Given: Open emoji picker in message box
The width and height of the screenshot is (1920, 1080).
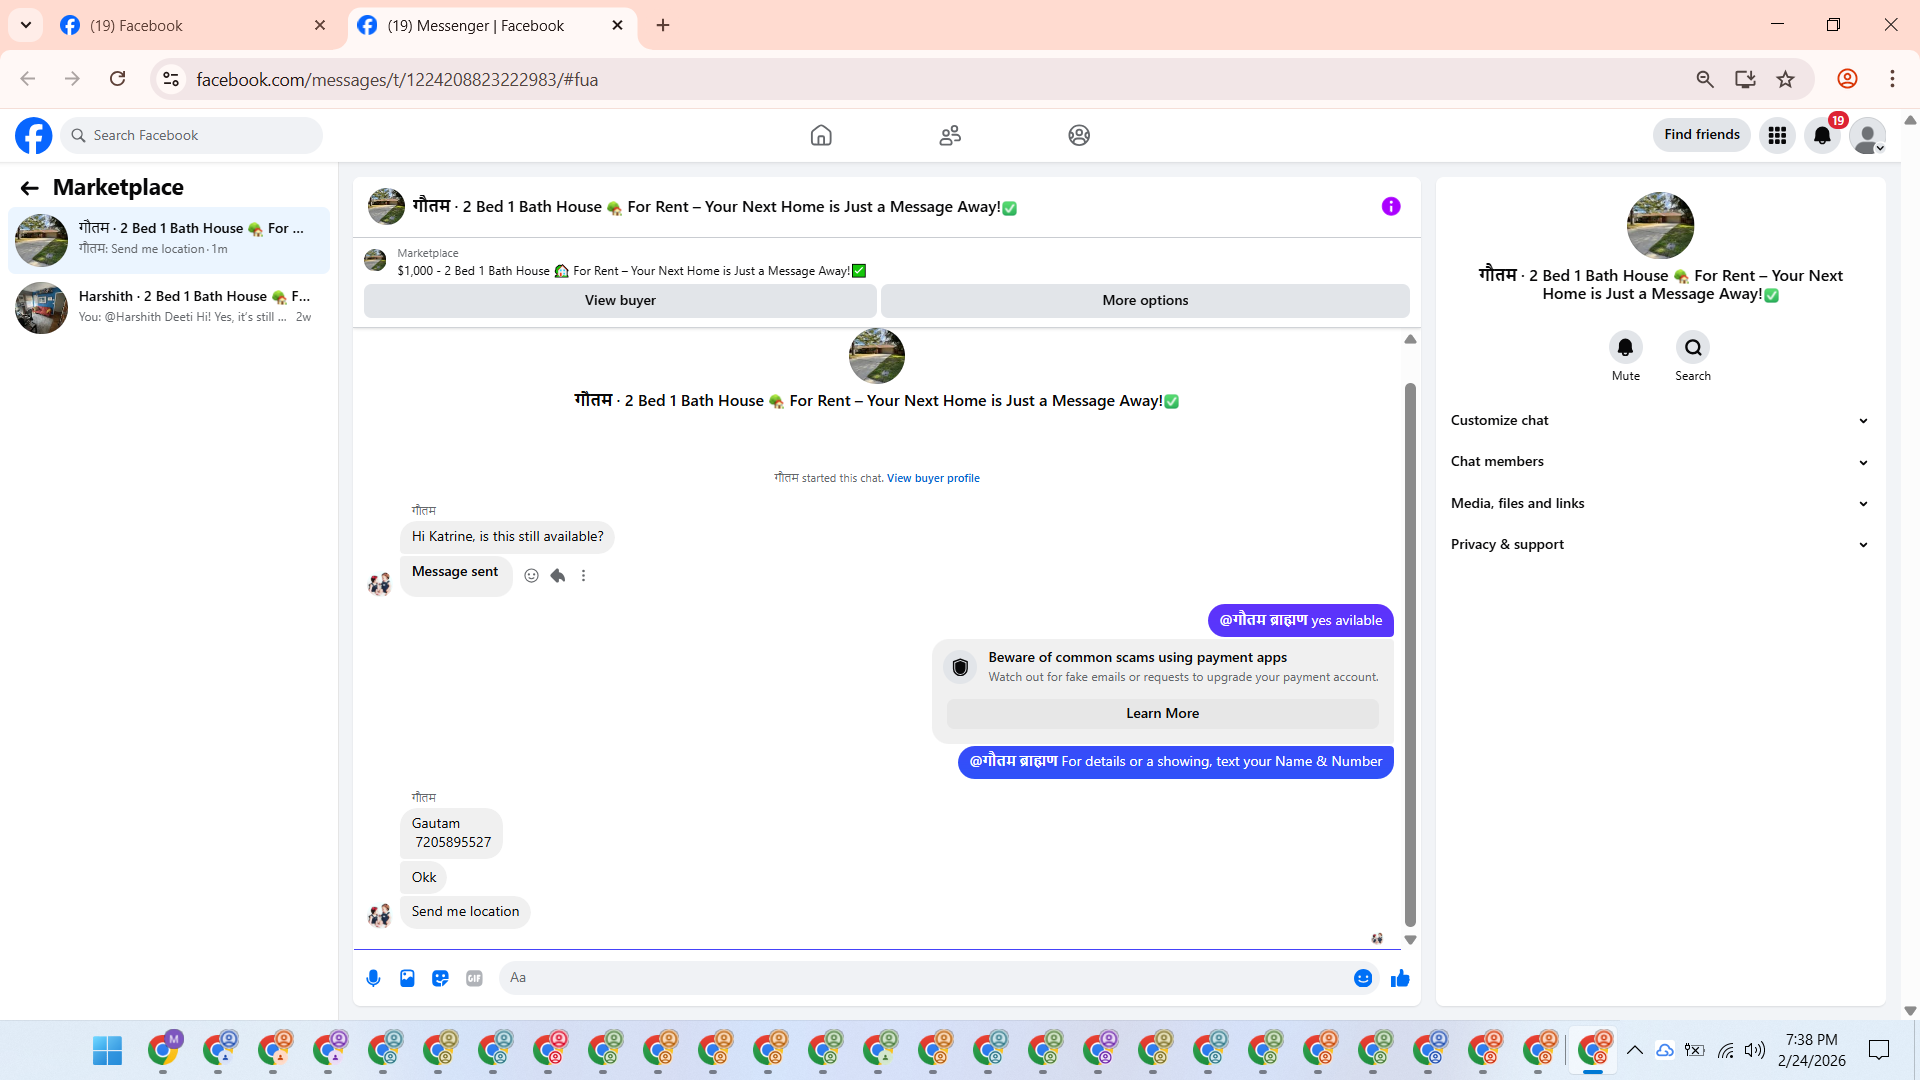Looking at the screenshot, I should (1362, 978).
